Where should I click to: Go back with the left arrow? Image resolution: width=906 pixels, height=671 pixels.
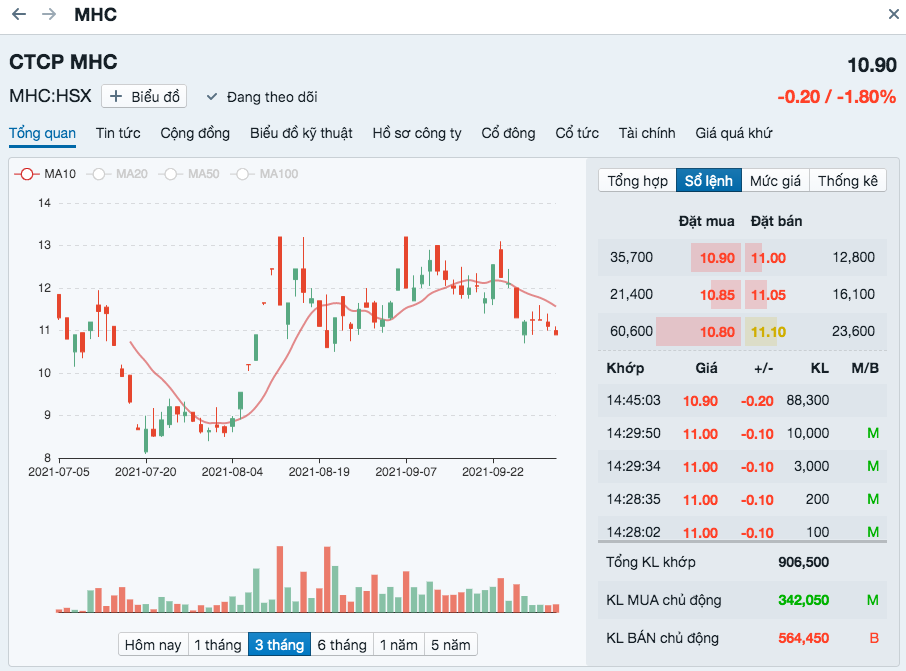(19, 14)
